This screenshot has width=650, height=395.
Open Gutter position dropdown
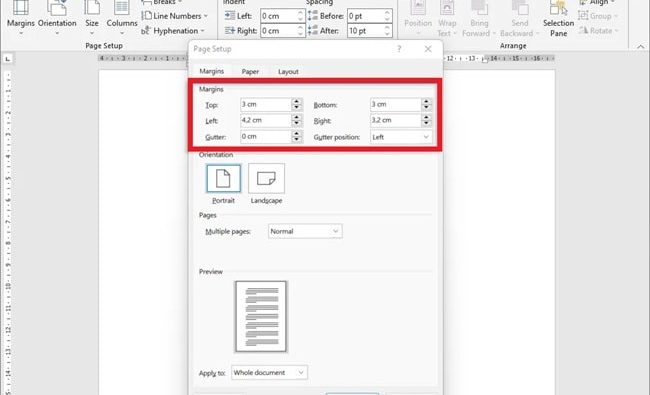(401, 137)
